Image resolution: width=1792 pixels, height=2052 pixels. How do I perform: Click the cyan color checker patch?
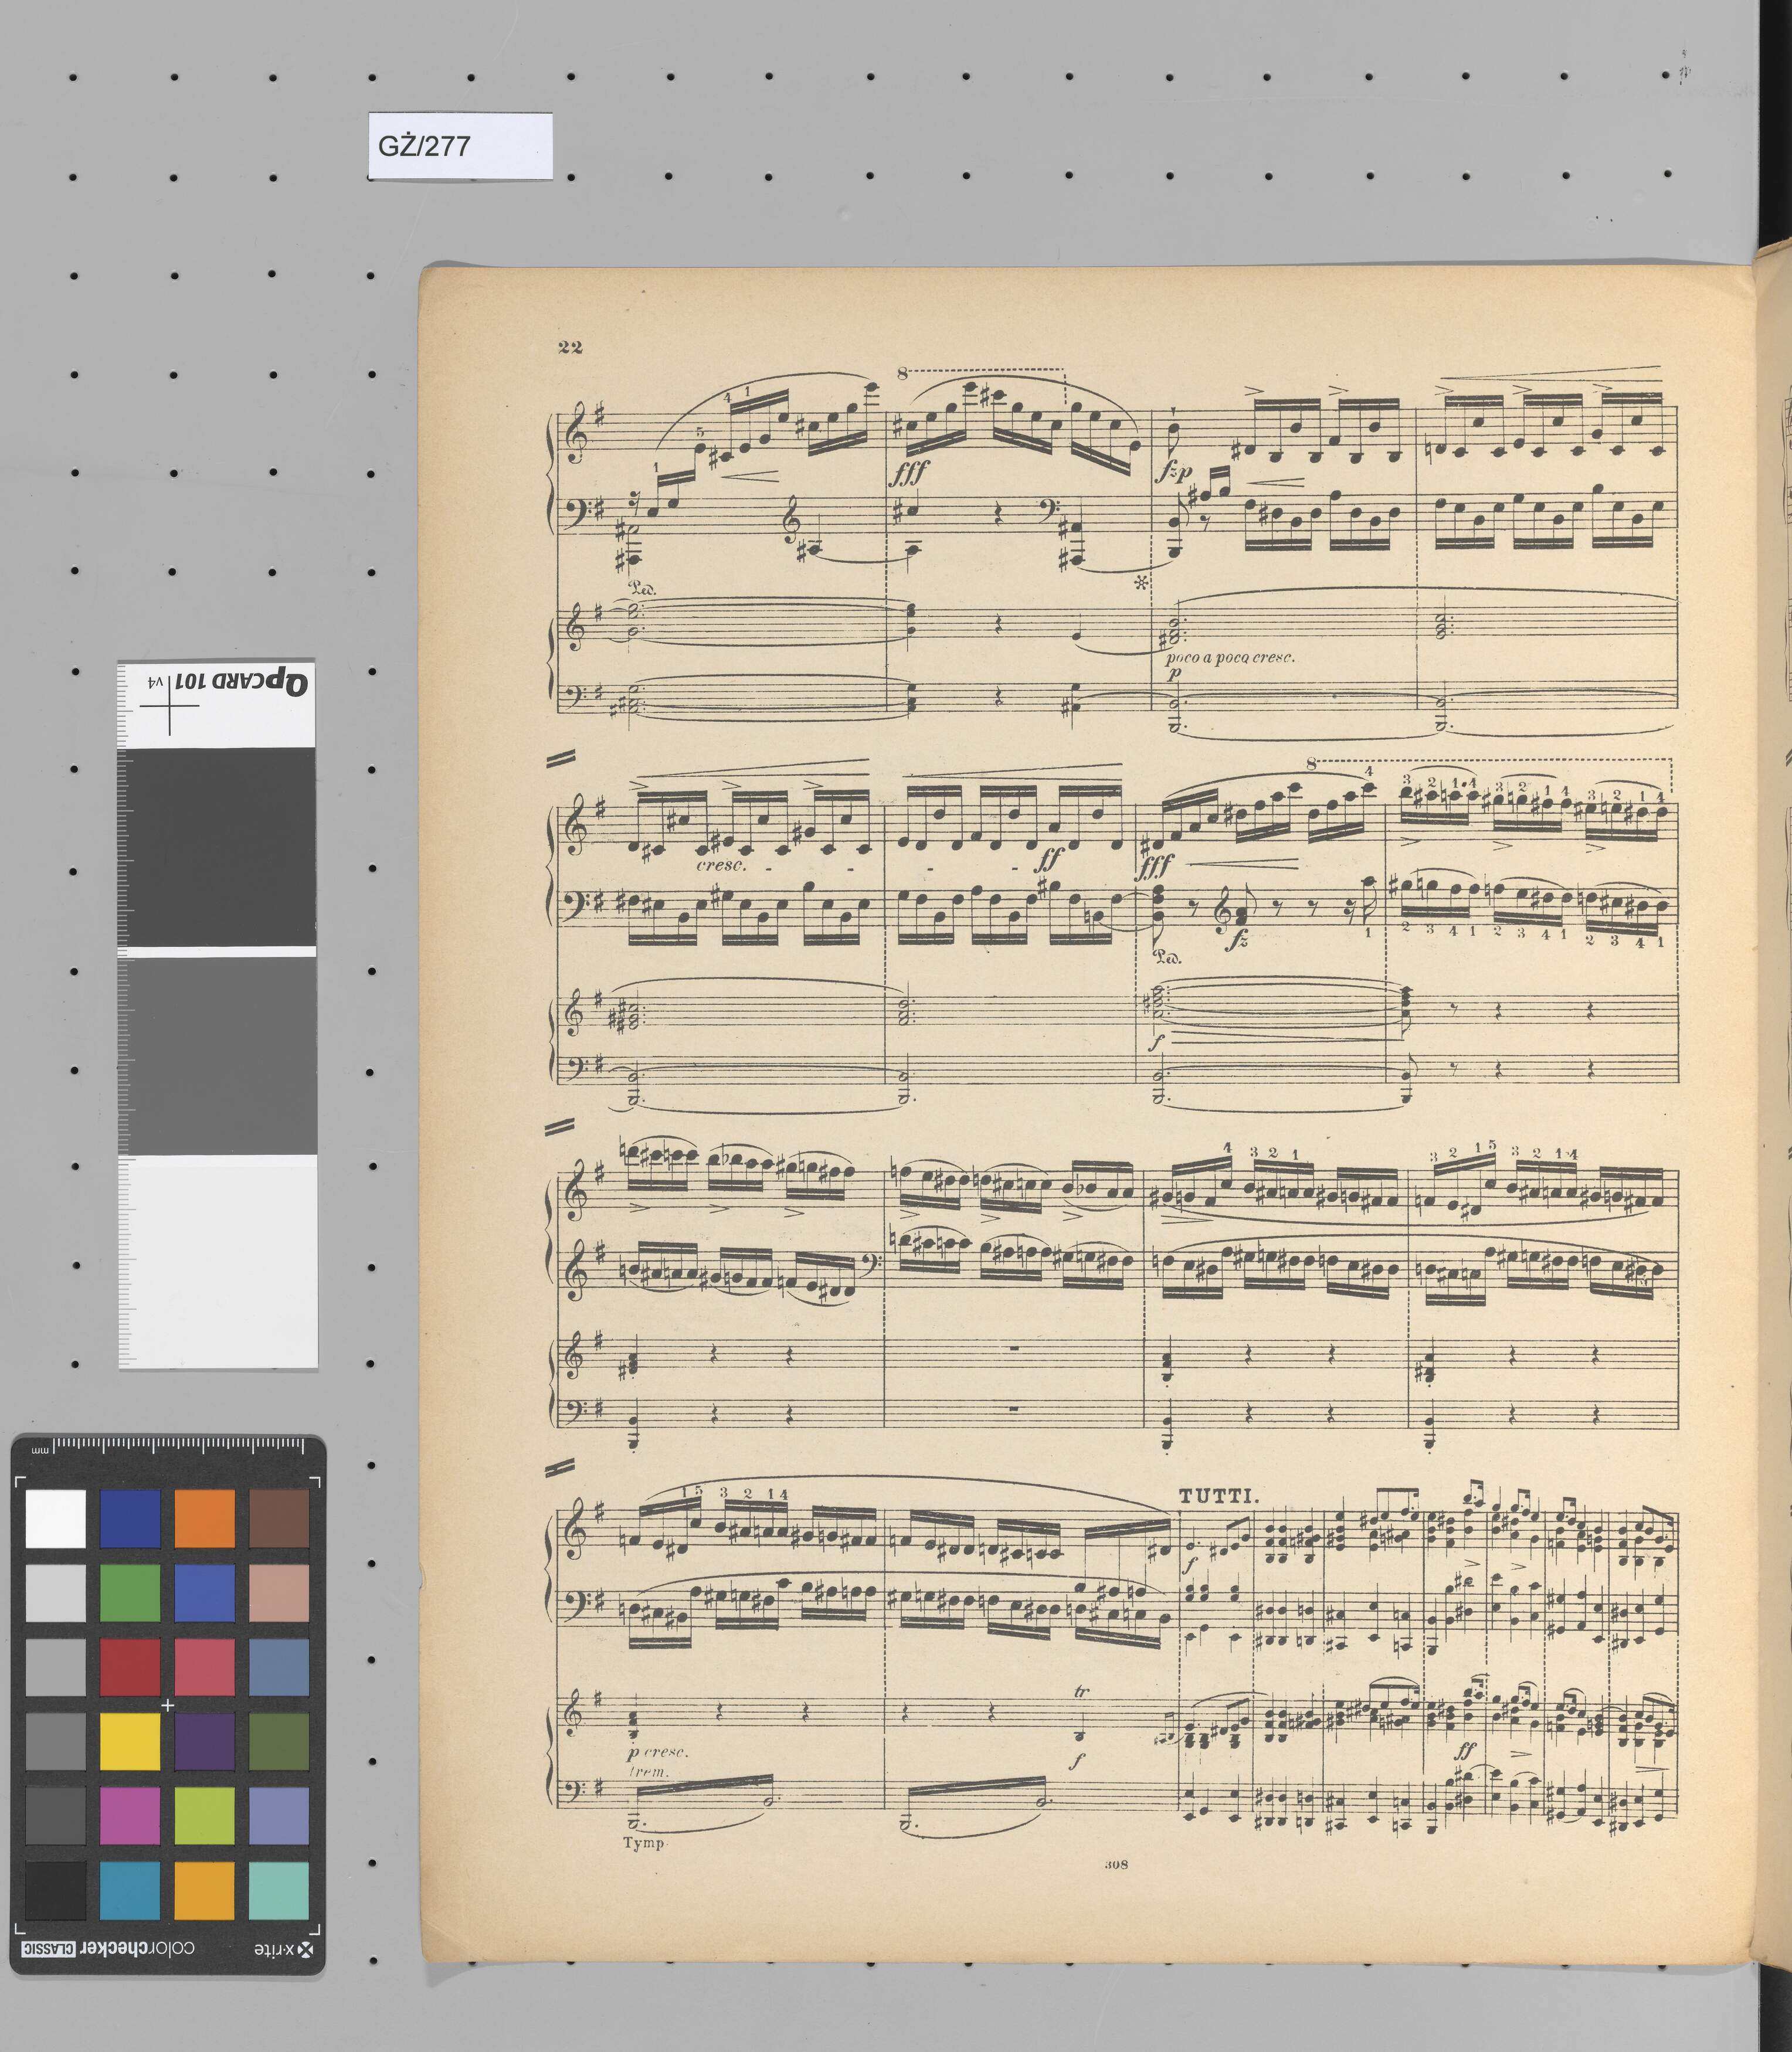pos(129,1890)
